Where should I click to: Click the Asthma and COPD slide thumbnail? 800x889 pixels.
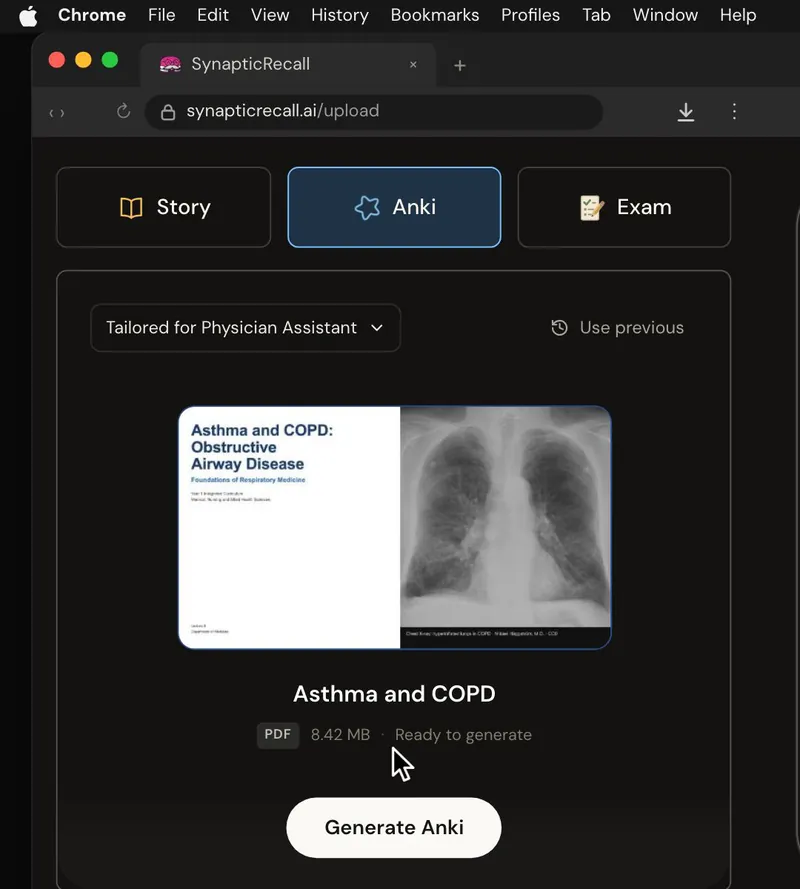395,527
